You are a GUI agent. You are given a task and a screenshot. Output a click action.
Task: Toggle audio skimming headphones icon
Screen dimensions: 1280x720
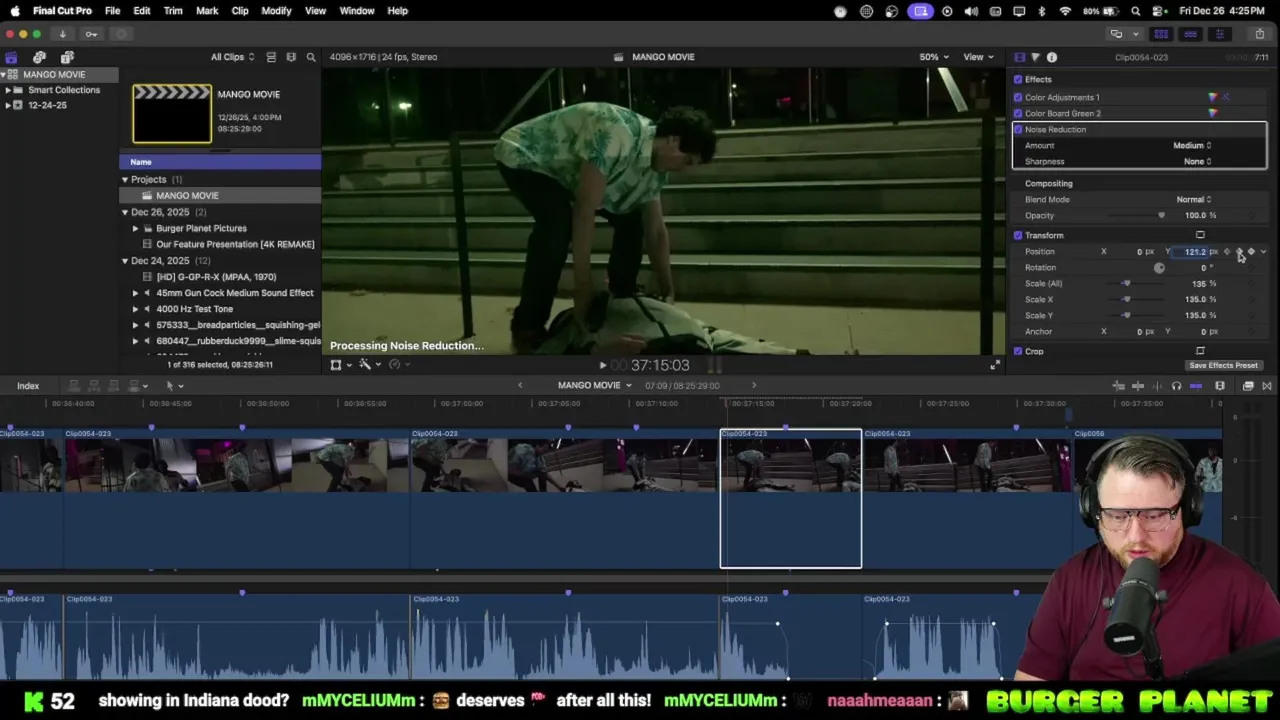coord(1176,386)
